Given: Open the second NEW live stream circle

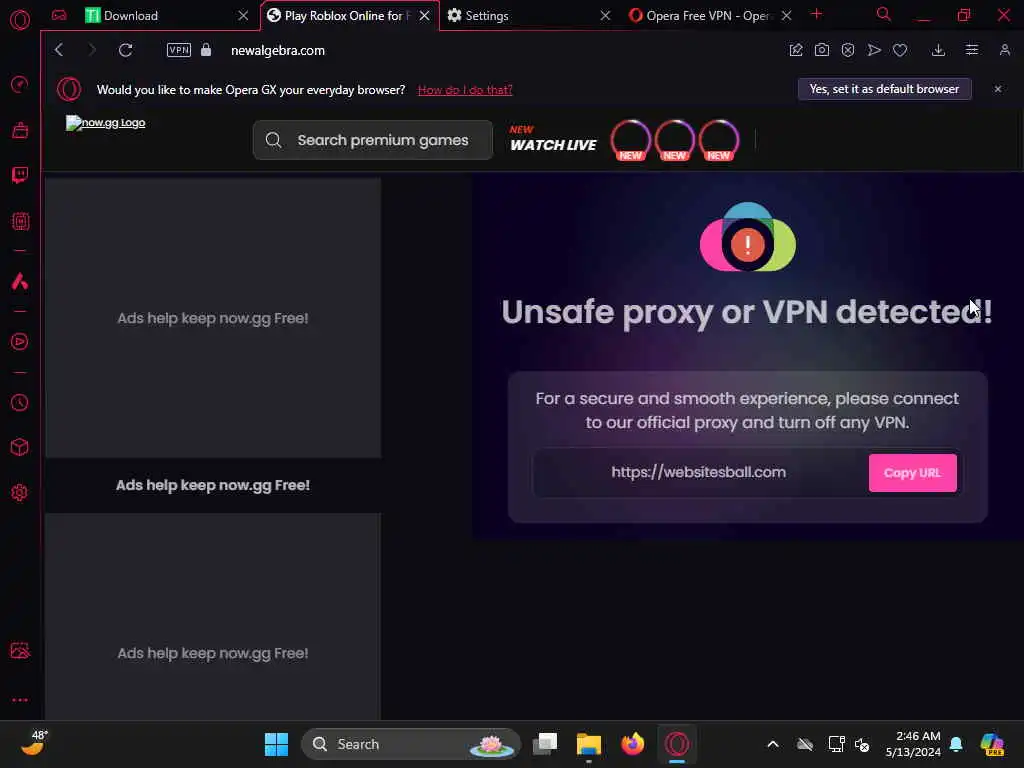Looking at the screenshot, I should click(x=675, y=140).
